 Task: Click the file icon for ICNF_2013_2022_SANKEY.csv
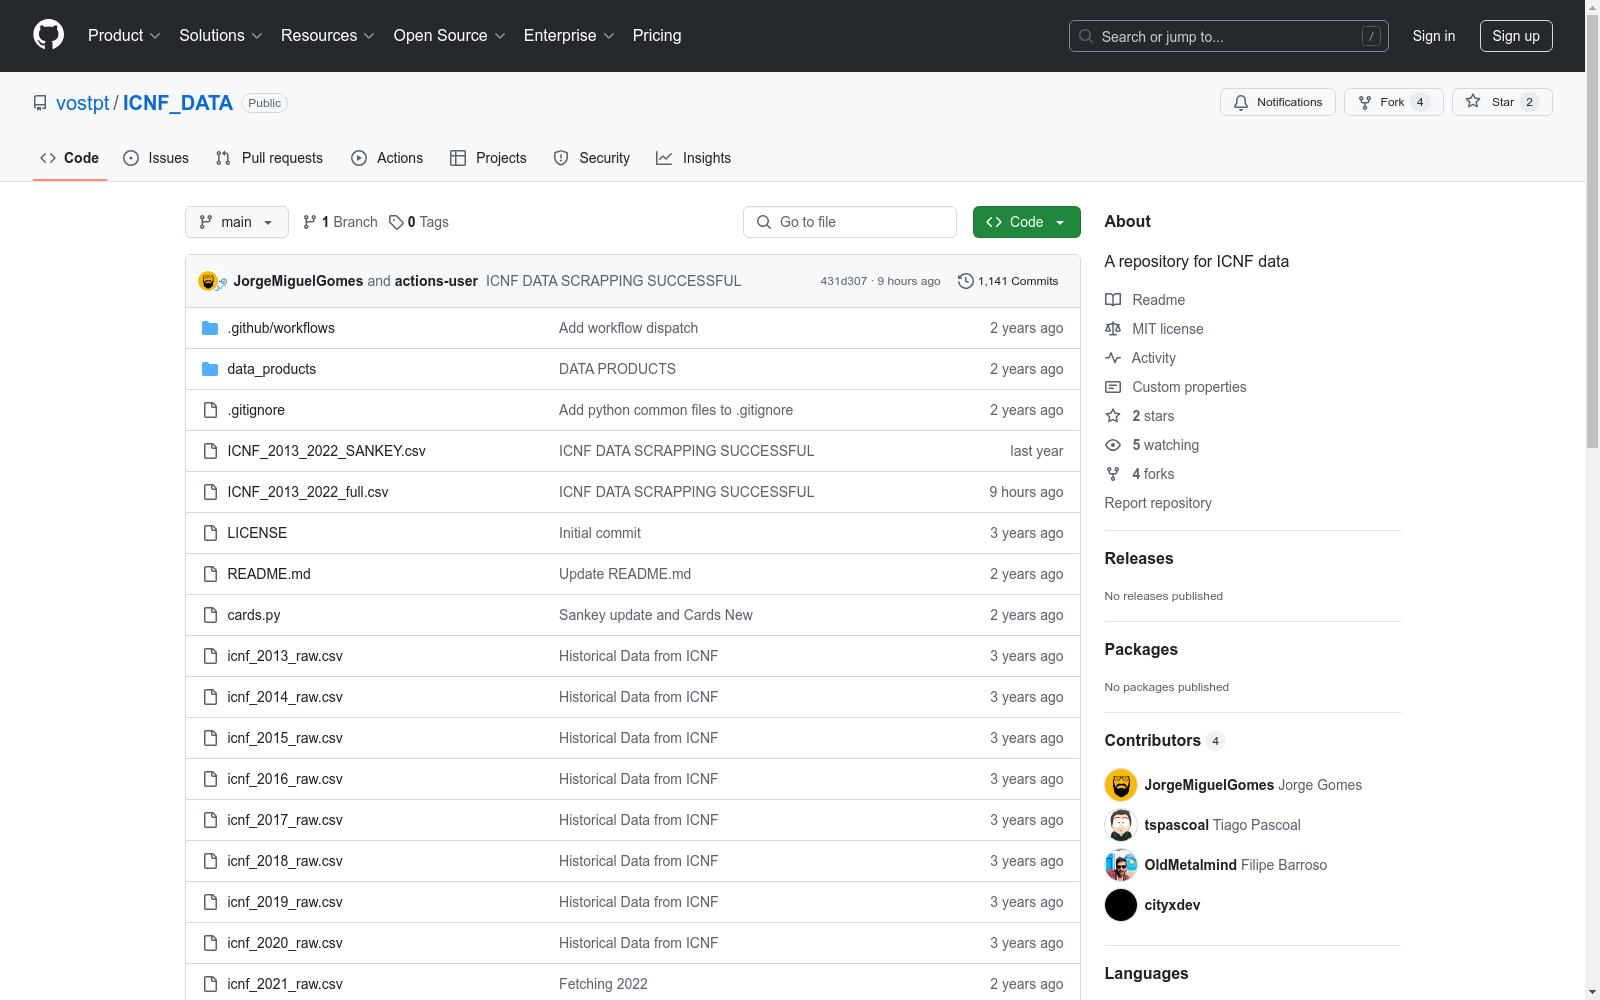[210, 451]
